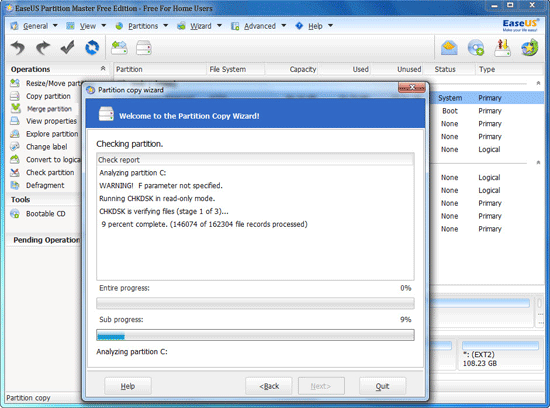Select Merge partition operation
The image size is (550, 408).
click(x=49, y=109)
